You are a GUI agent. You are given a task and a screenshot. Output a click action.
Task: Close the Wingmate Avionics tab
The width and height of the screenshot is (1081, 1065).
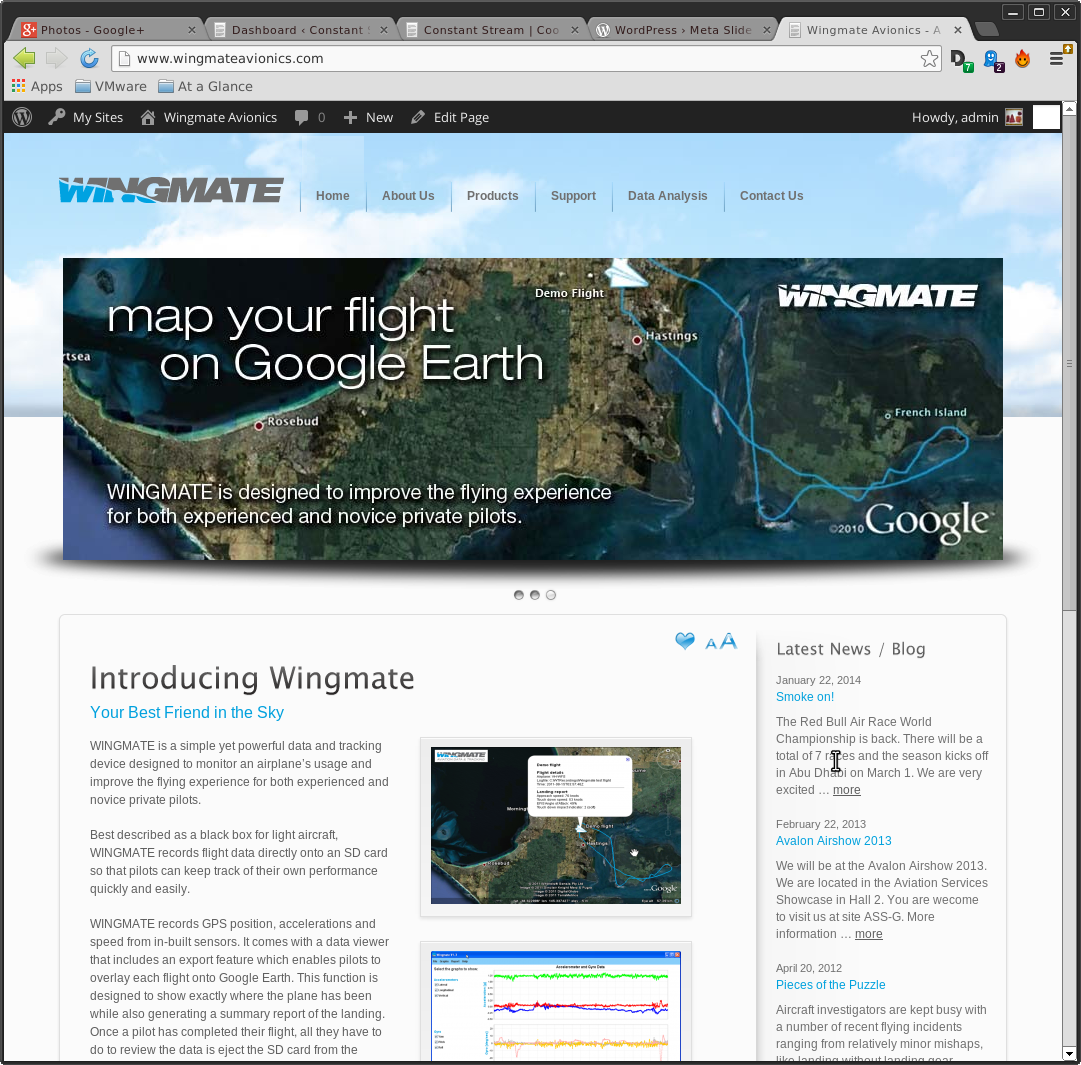point(958,30)
